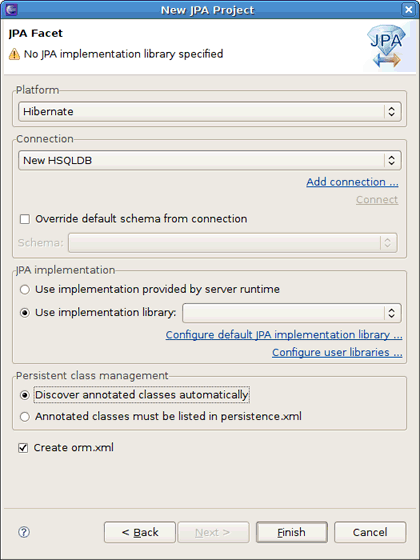The height and width of the screenshot is (560, 420).
Task: Click the Eclipse icon in the title bar
Action: coord(11,9)
